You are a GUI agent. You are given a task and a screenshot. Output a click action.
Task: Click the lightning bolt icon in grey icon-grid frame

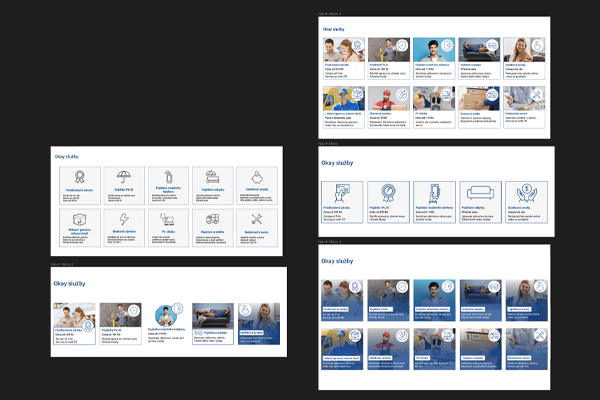click(x=124, y=219)
